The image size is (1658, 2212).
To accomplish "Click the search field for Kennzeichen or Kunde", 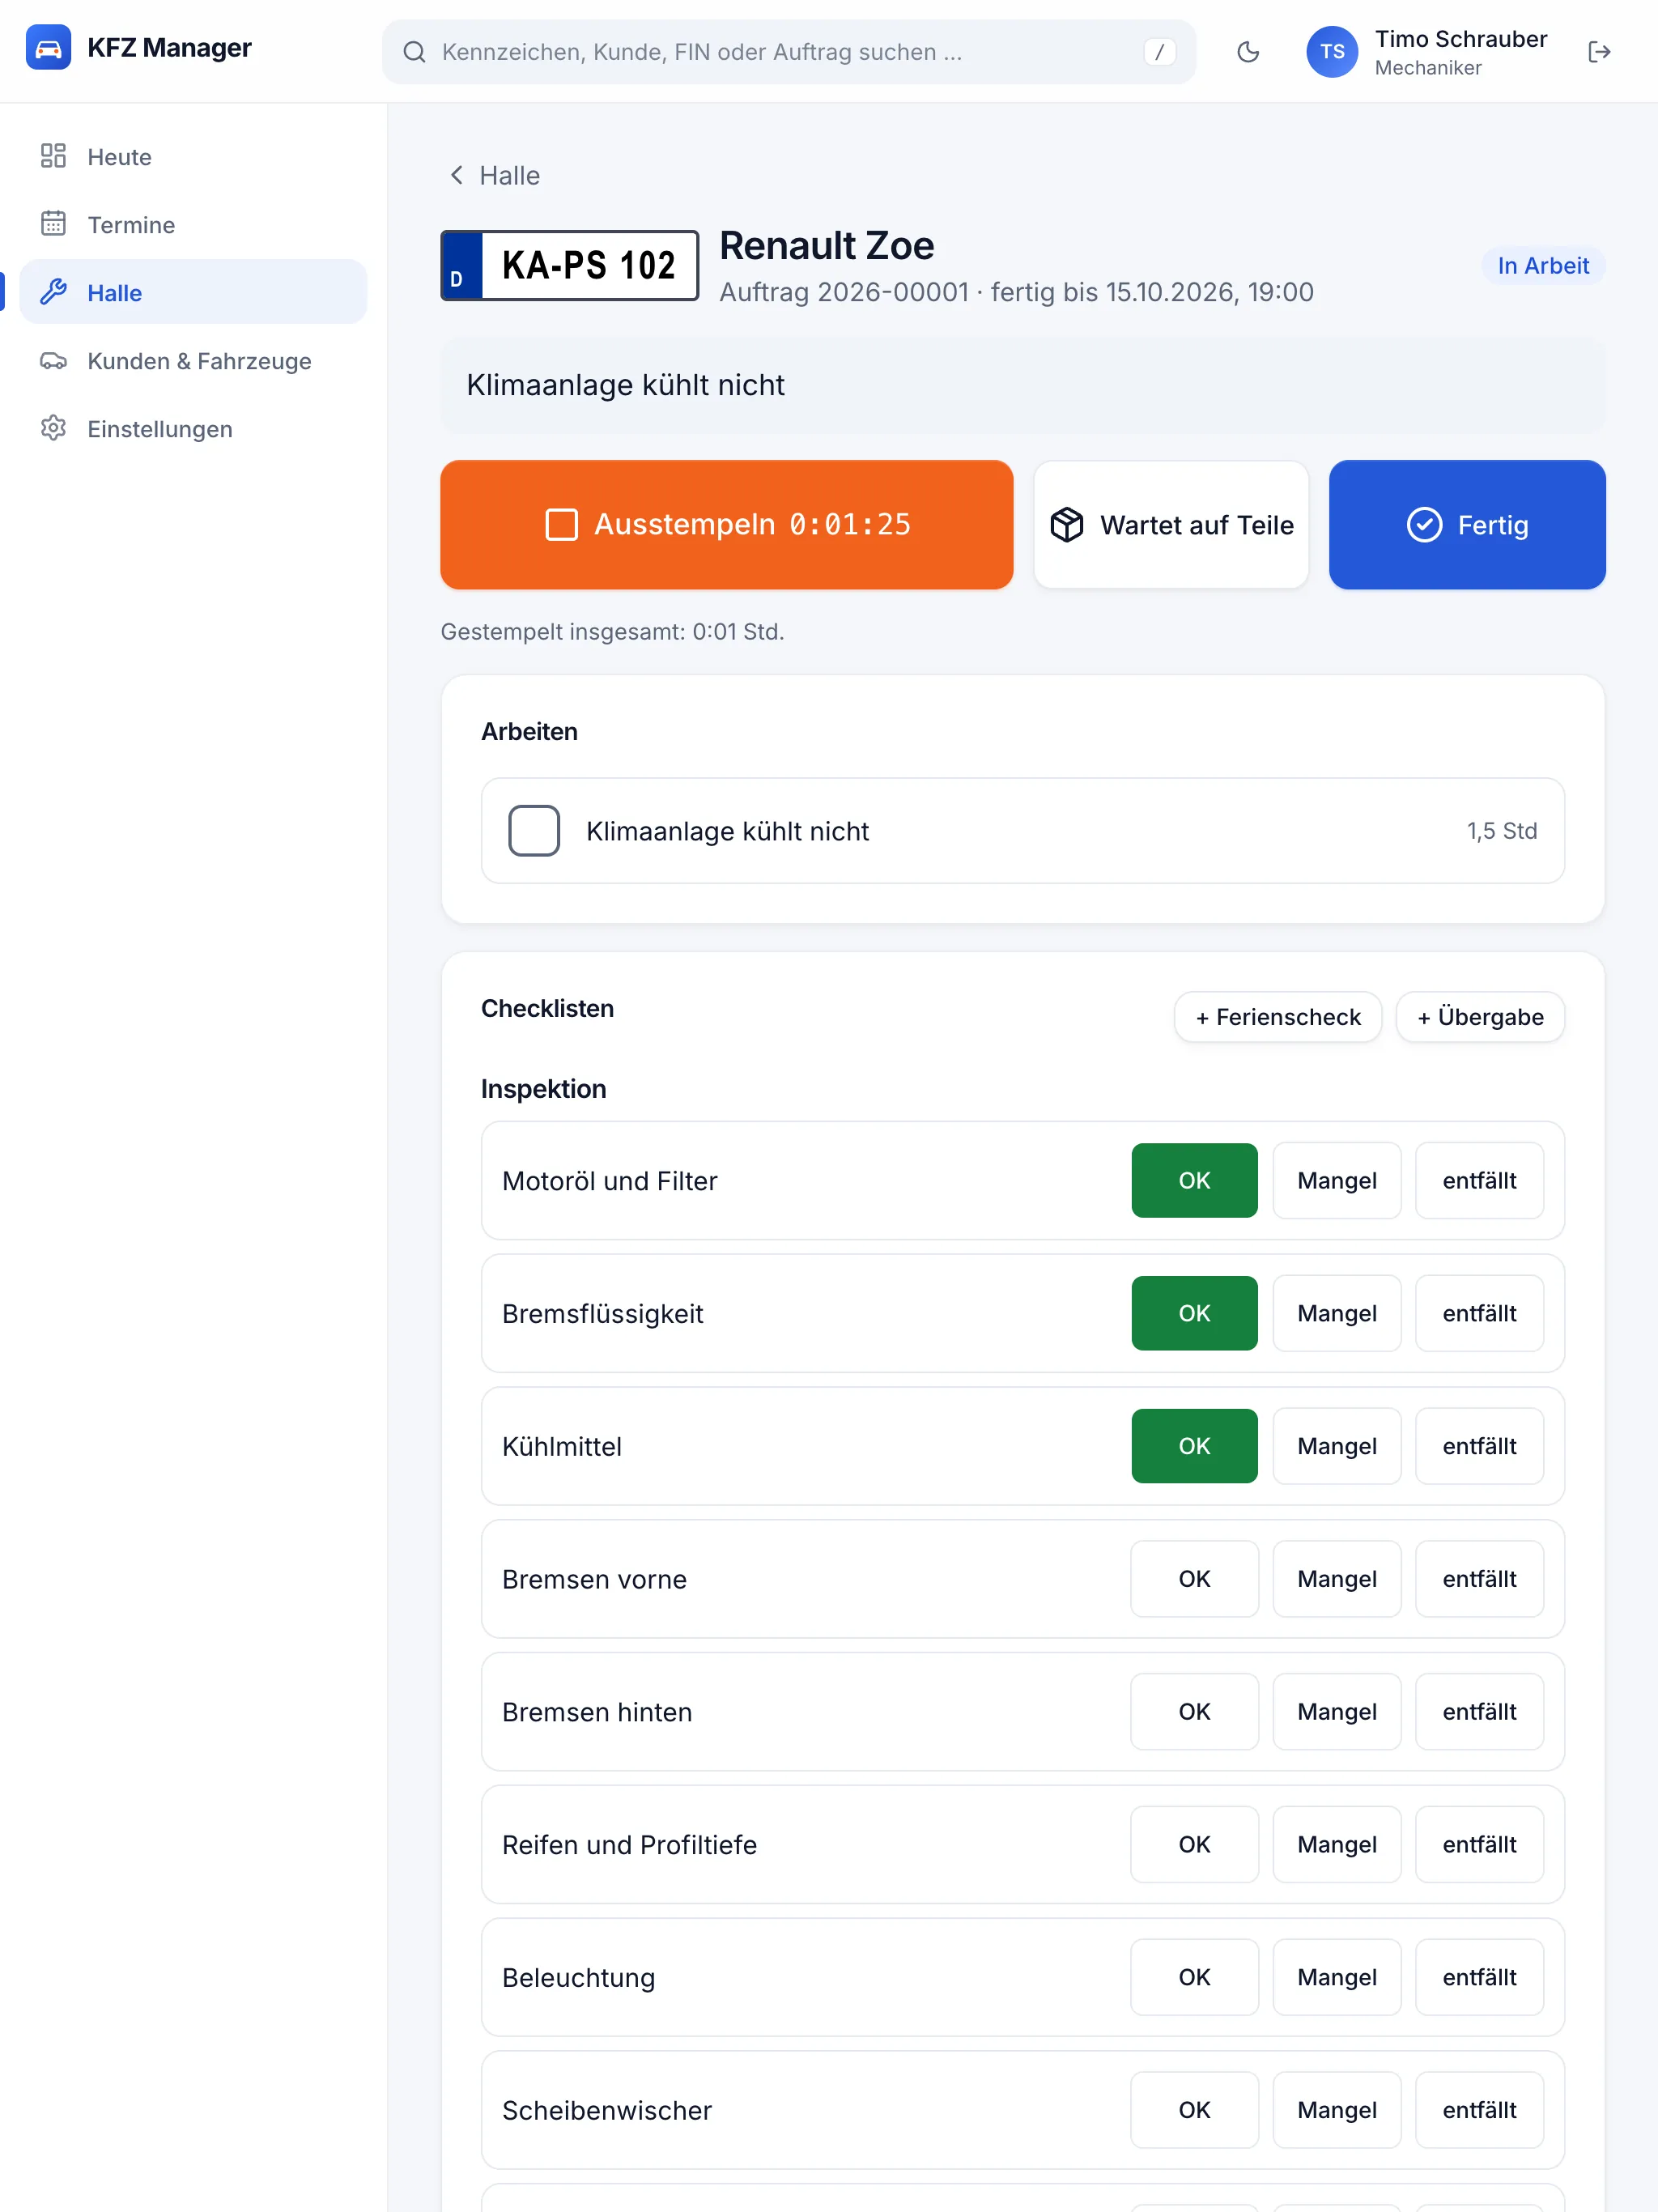I will 789,52.
